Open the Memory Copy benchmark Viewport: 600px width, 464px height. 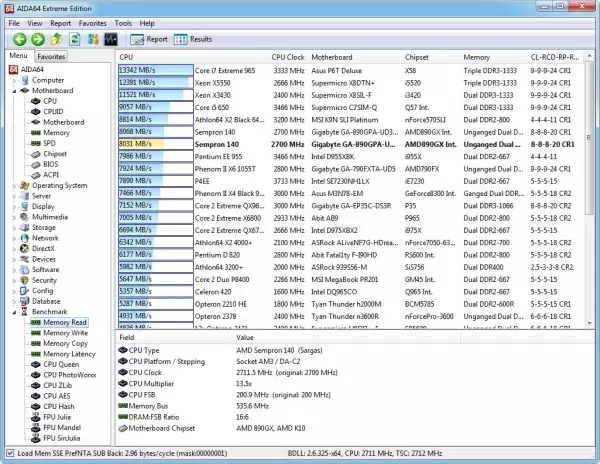59,344
